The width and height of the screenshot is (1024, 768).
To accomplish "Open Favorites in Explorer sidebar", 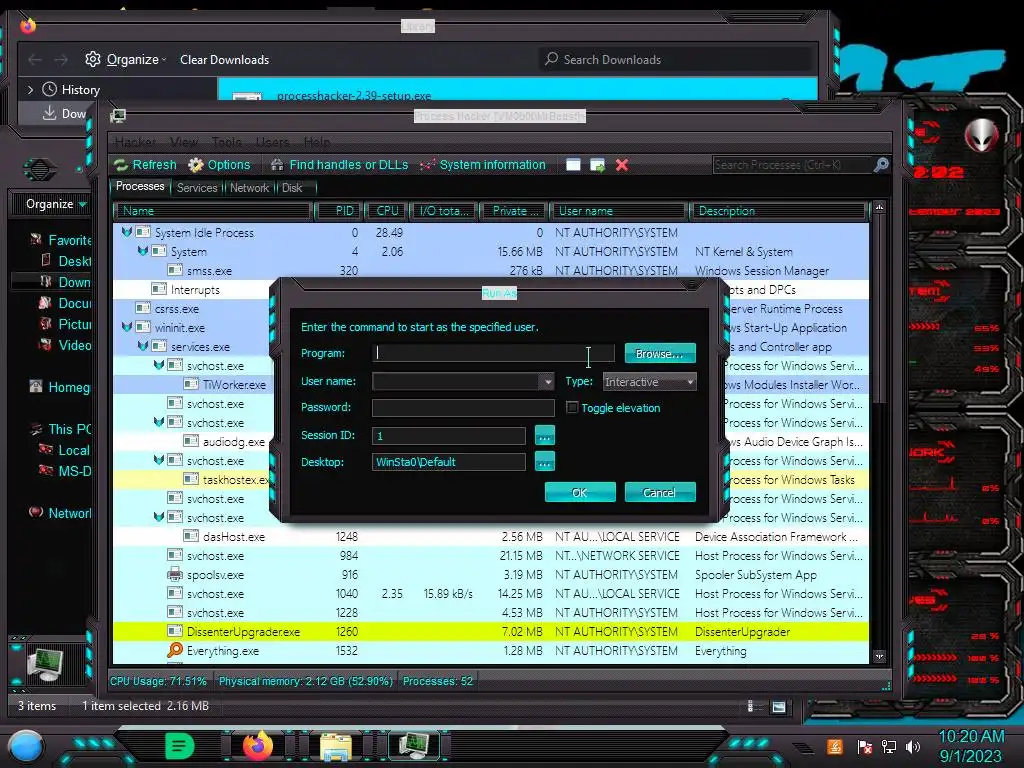I will pyautogui.click(x=61, y=240).
